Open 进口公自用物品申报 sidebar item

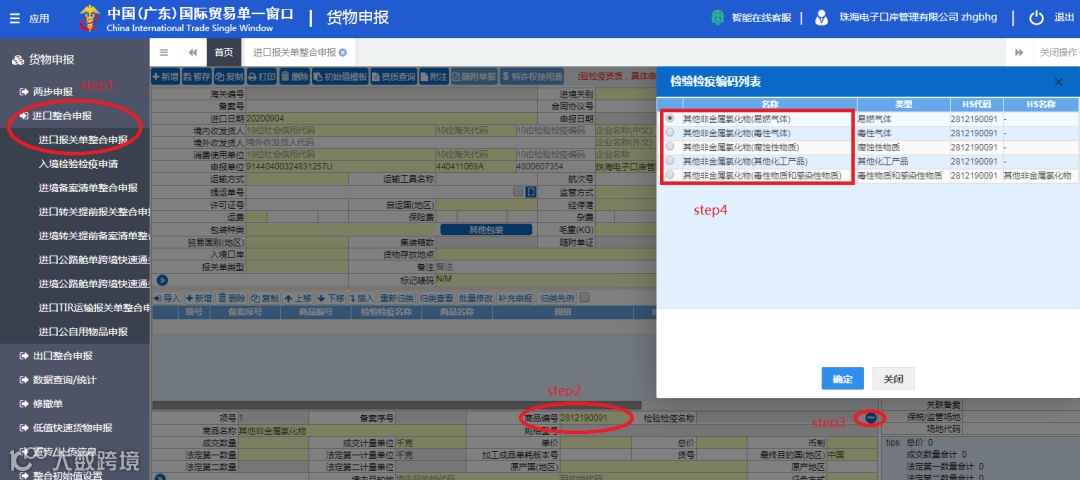click(83, 331)
